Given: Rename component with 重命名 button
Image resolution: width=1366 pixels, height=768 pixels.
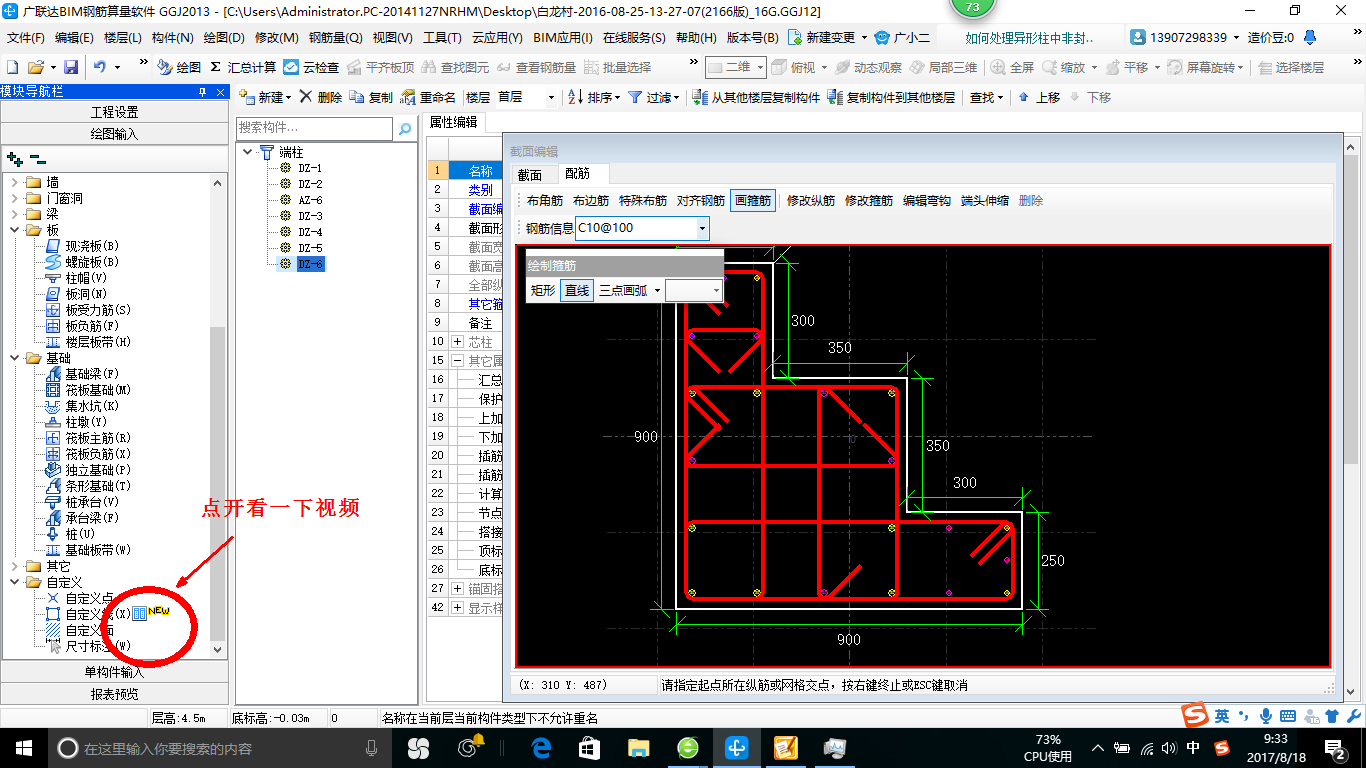Looking at the screenshot, I should (429, 97).
